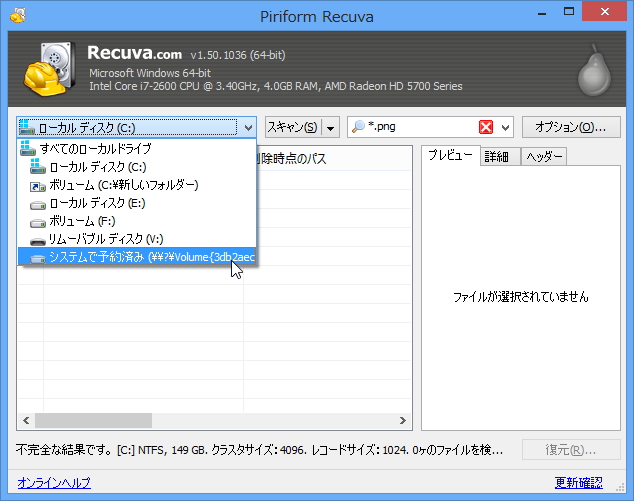This screenshot has height=501, width=634.
Task: Pick ローカル ディスク (E:) from the list
Action: coord(137,203)
